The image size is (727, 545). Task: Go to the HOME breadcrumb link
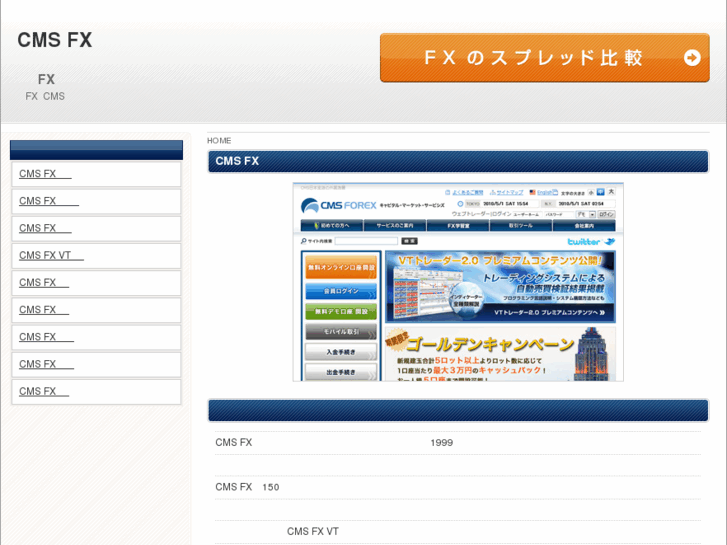click(219, 141)
